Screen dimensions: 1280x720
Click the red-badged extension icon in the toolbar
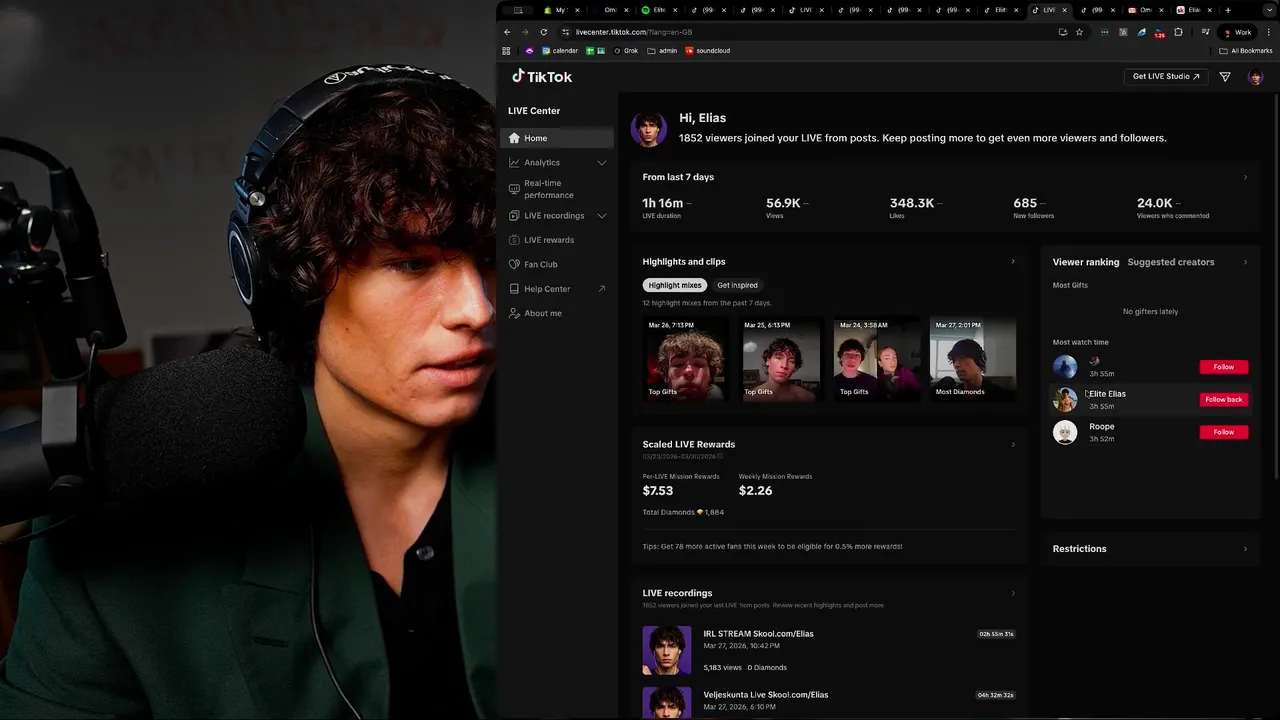click(x=1160, y=33)
